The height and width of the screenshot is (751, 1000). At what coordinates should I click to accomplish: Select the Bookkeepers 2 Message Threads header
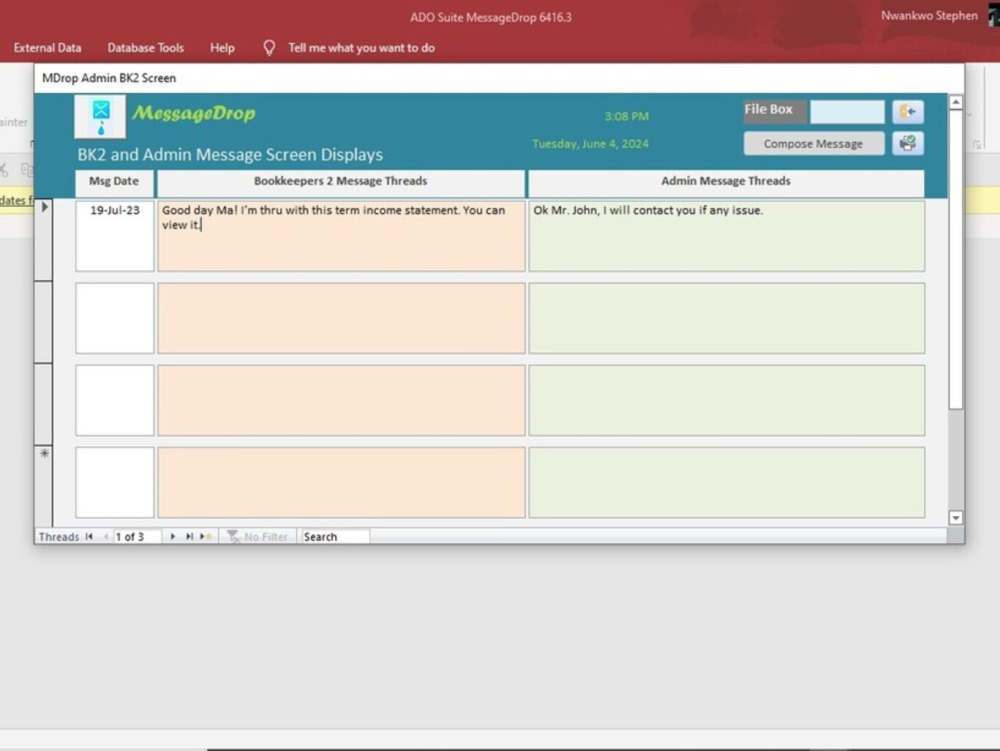pyautogui.click(x=341, y=182)
